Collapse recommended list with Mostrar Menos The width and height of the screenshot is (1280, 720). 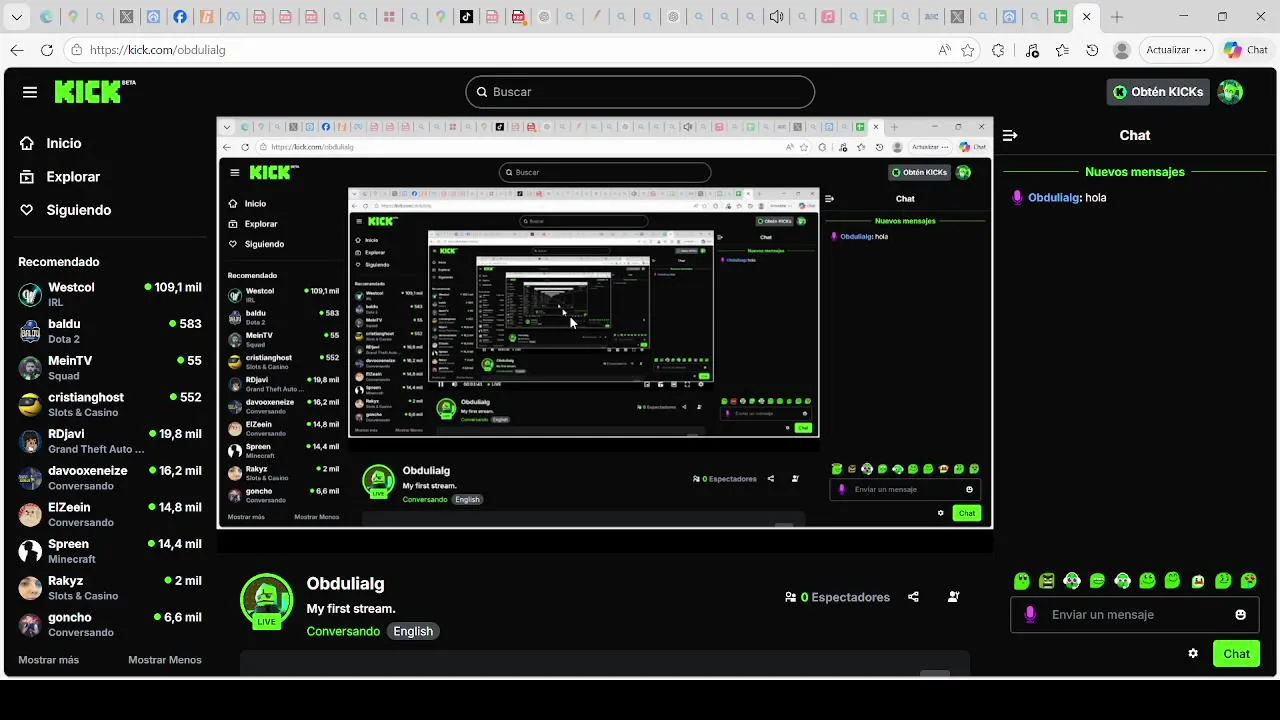pos(165,660)
